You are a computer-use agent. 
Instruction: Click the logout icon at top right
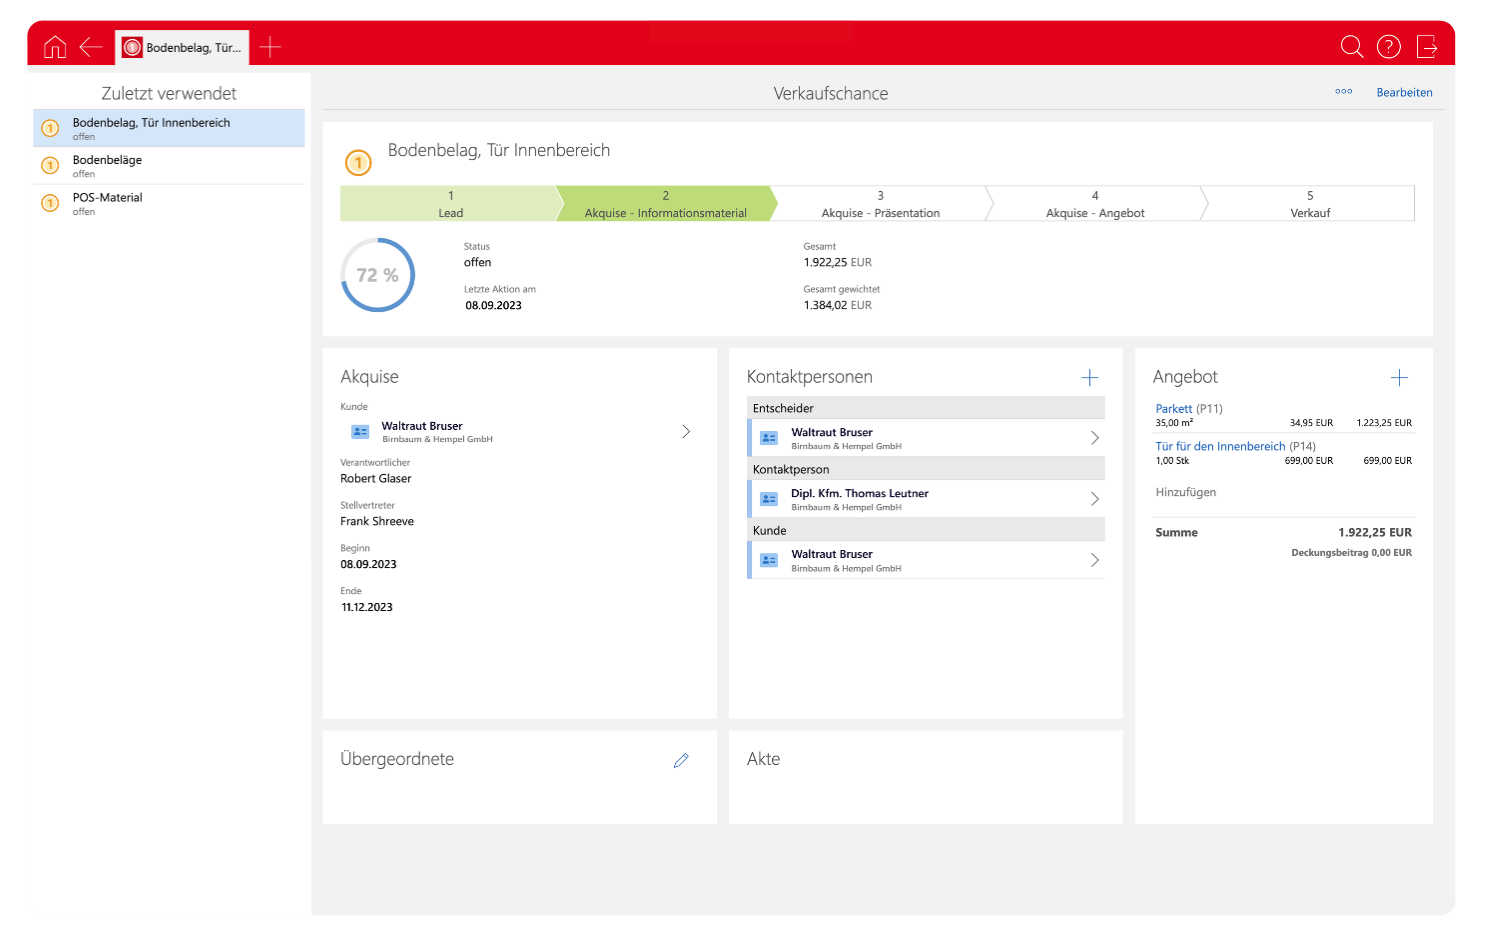1427,47
